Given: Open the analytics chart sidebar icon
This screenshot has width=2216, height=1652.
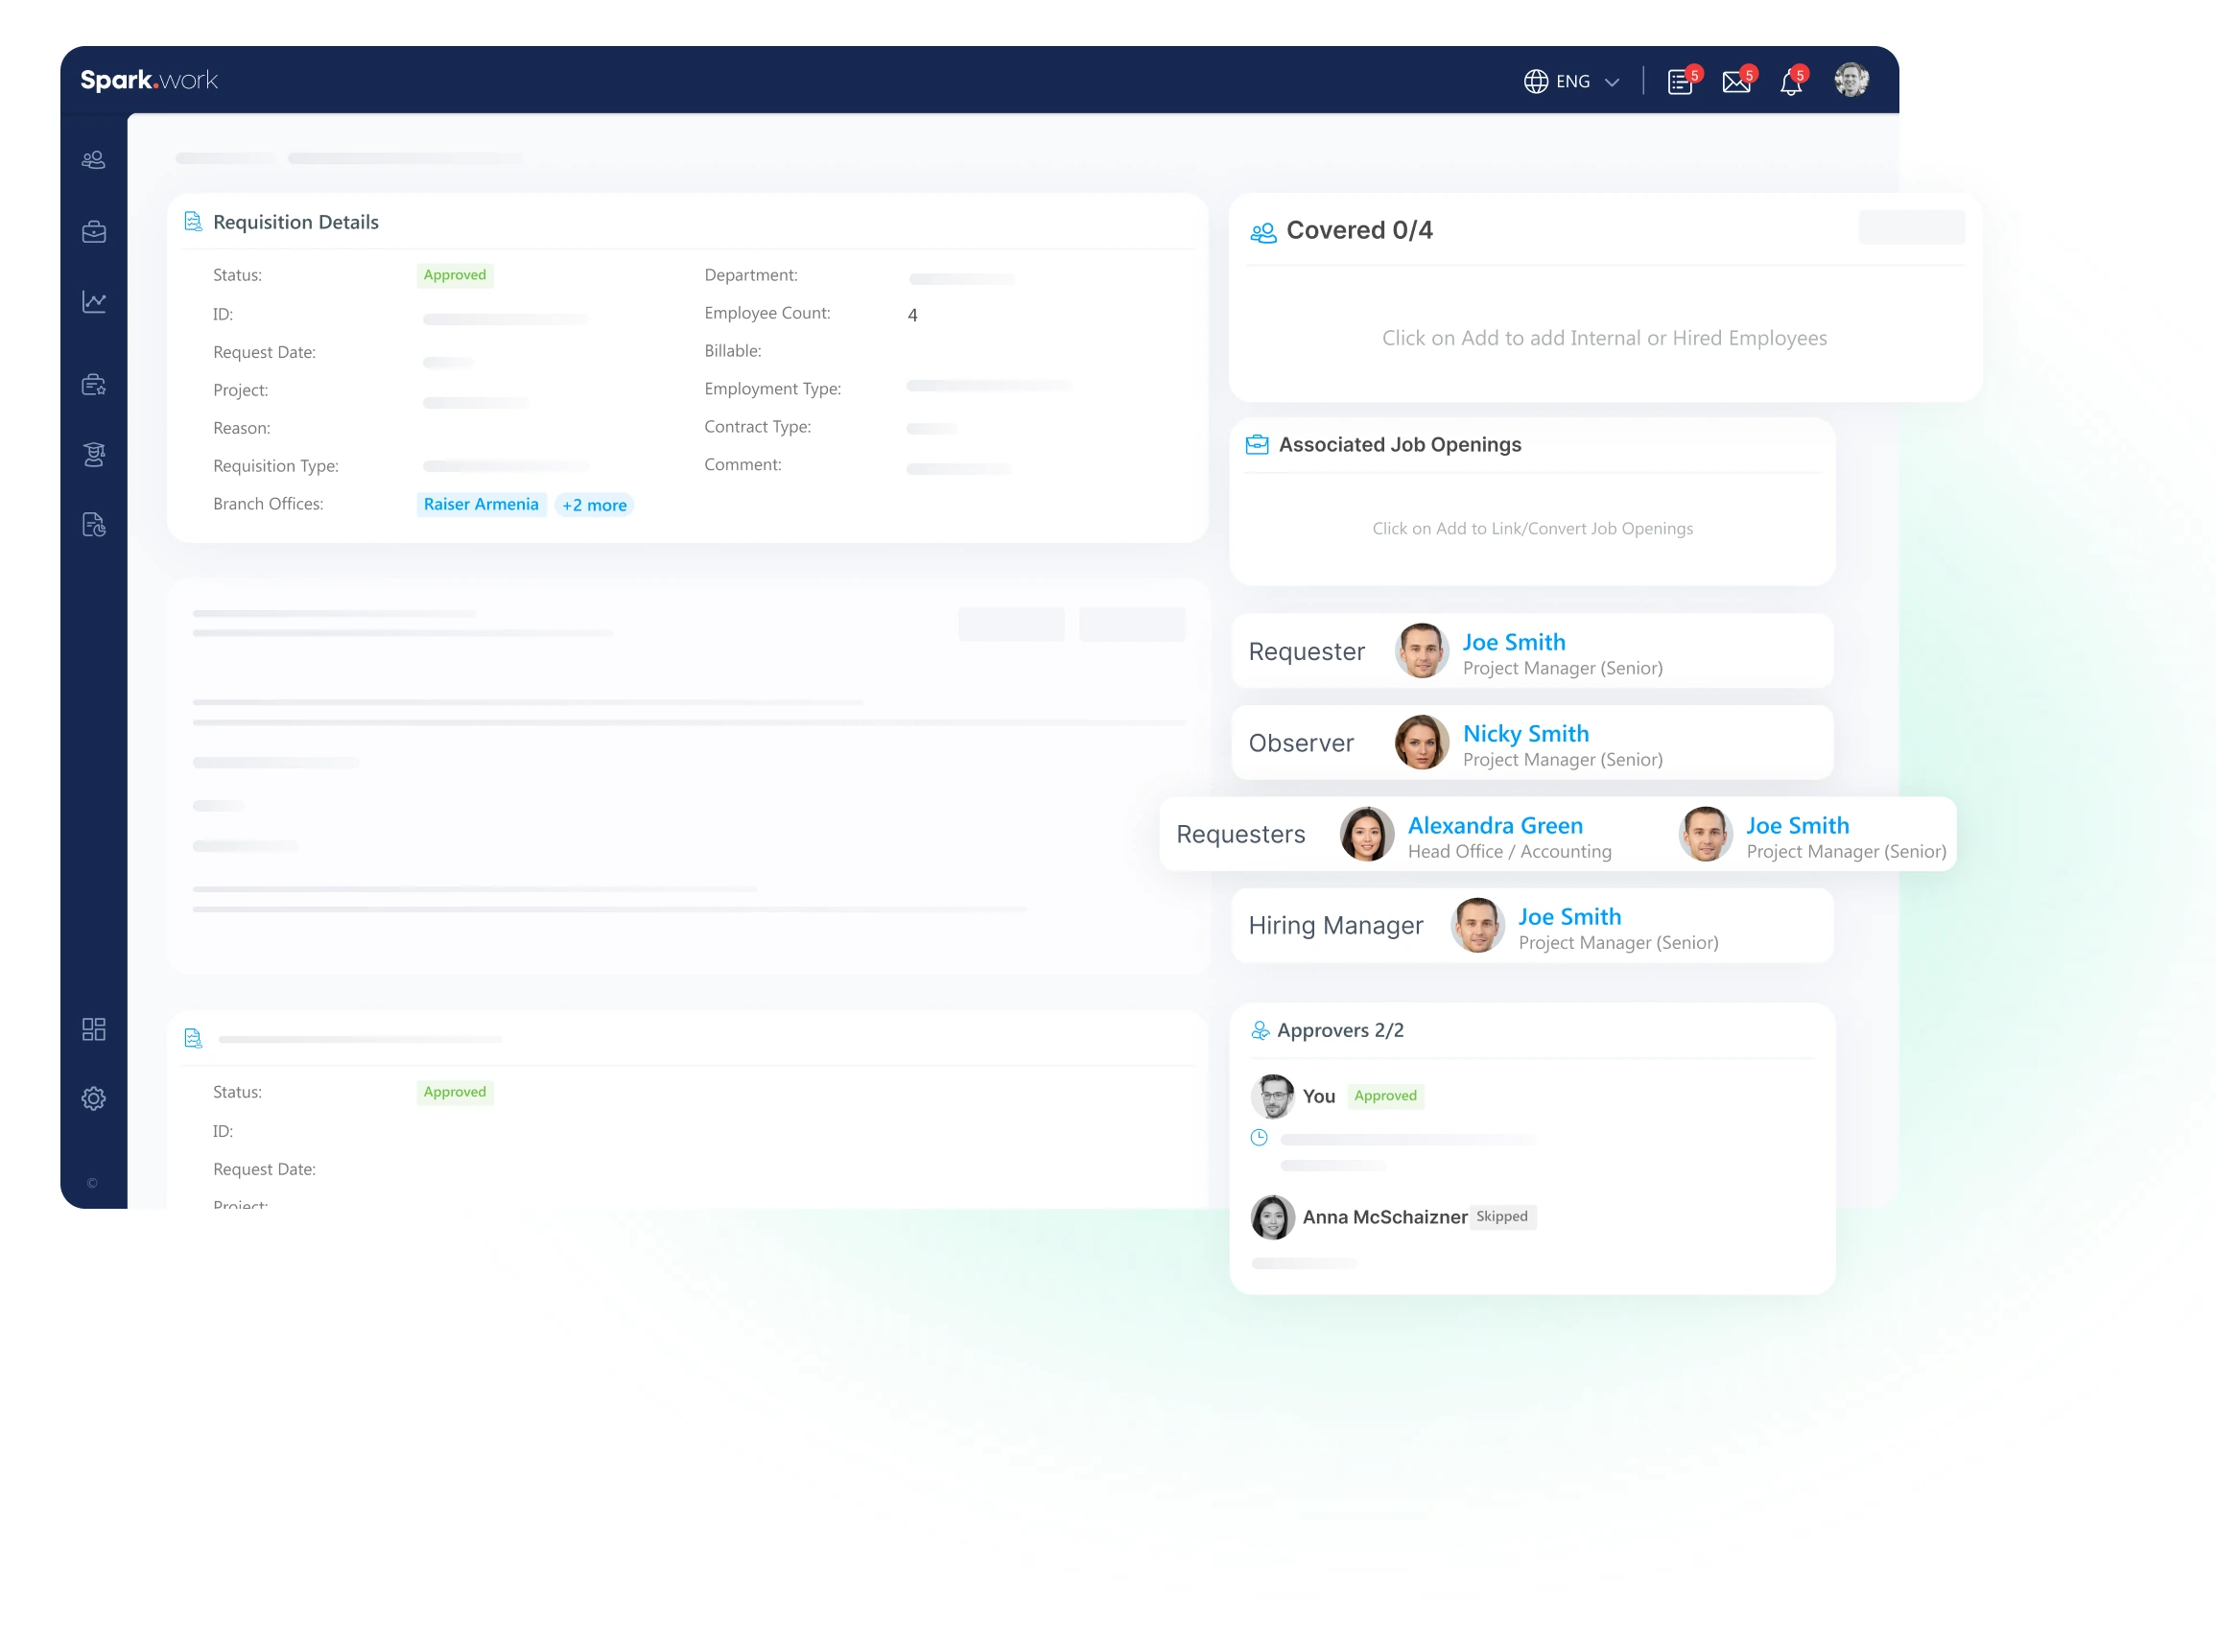Looking at the screenshot, I should click(94, 302).
